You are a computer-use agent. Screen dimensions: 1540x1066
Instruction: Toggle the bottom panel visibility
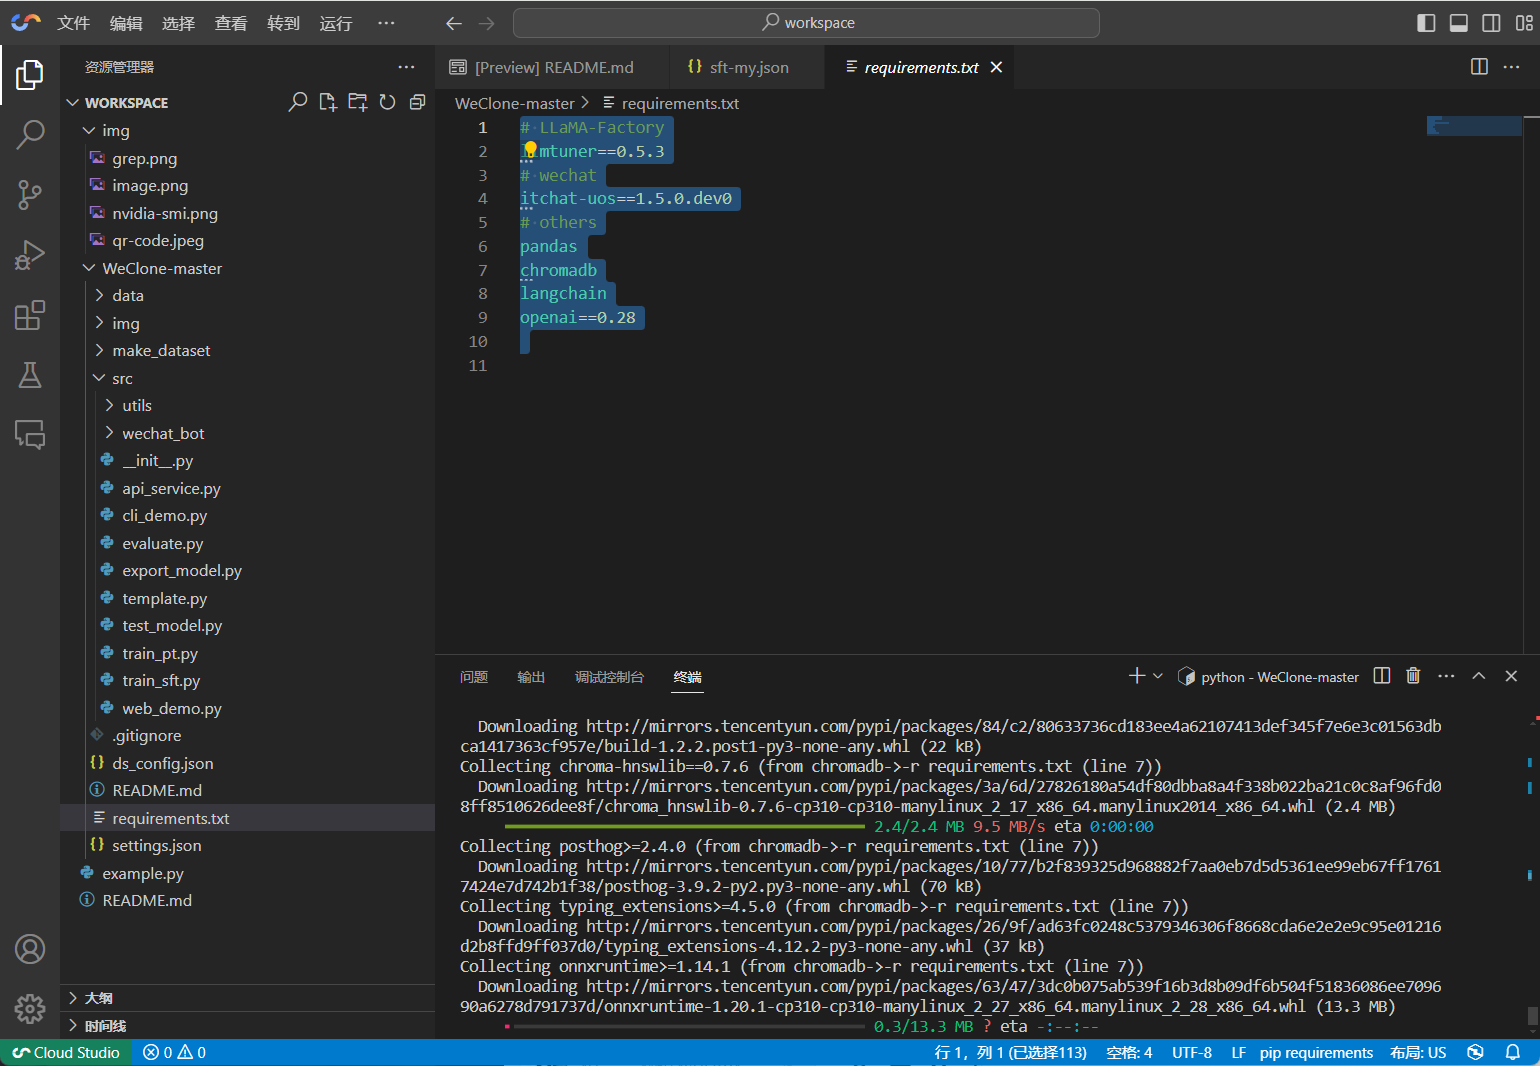tap(1458, 23)
